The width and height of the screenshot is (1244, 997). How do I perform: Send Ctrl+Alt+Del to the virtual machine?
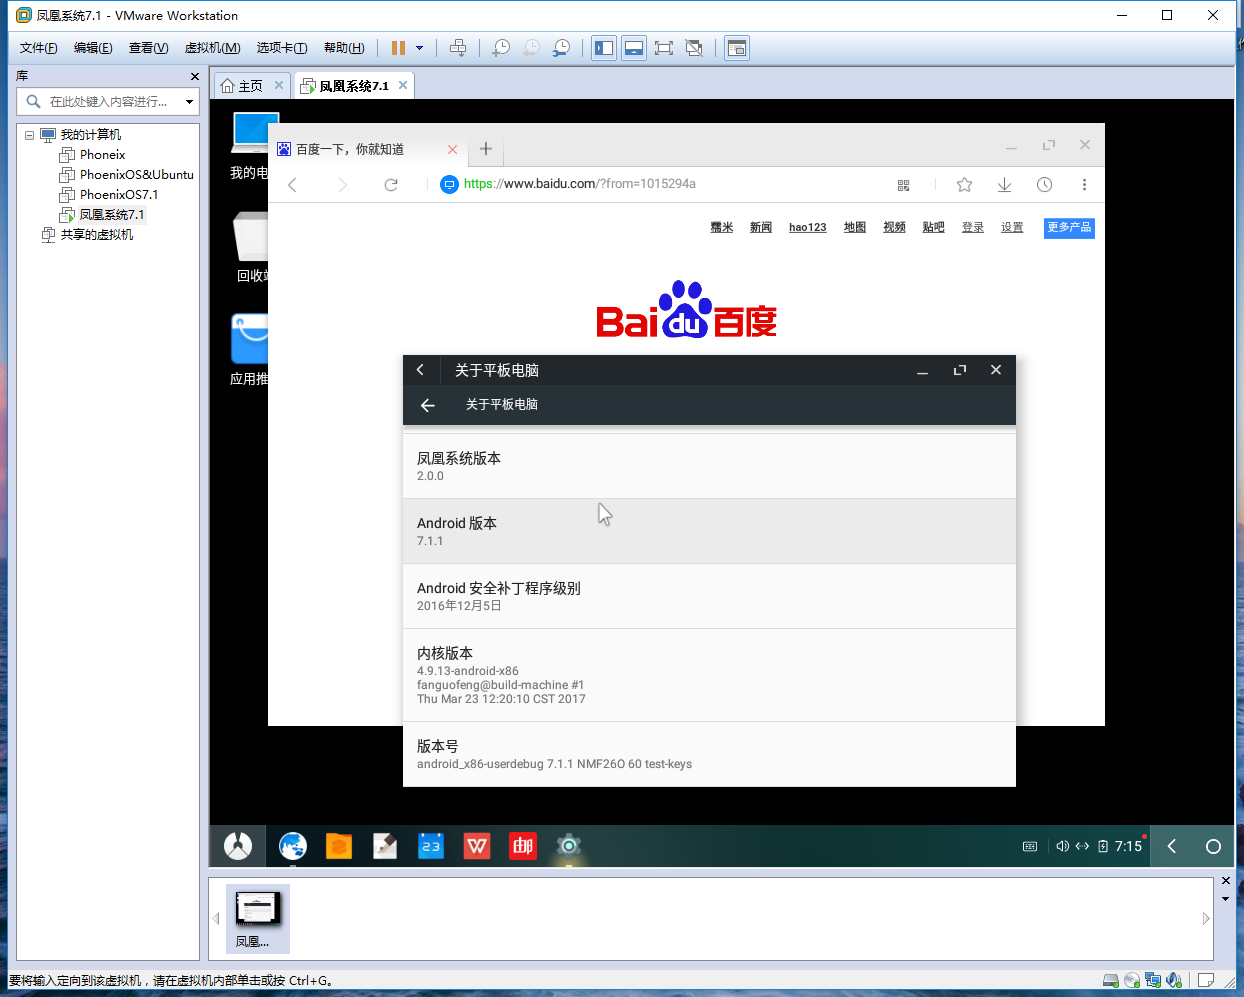coord(458,48)
